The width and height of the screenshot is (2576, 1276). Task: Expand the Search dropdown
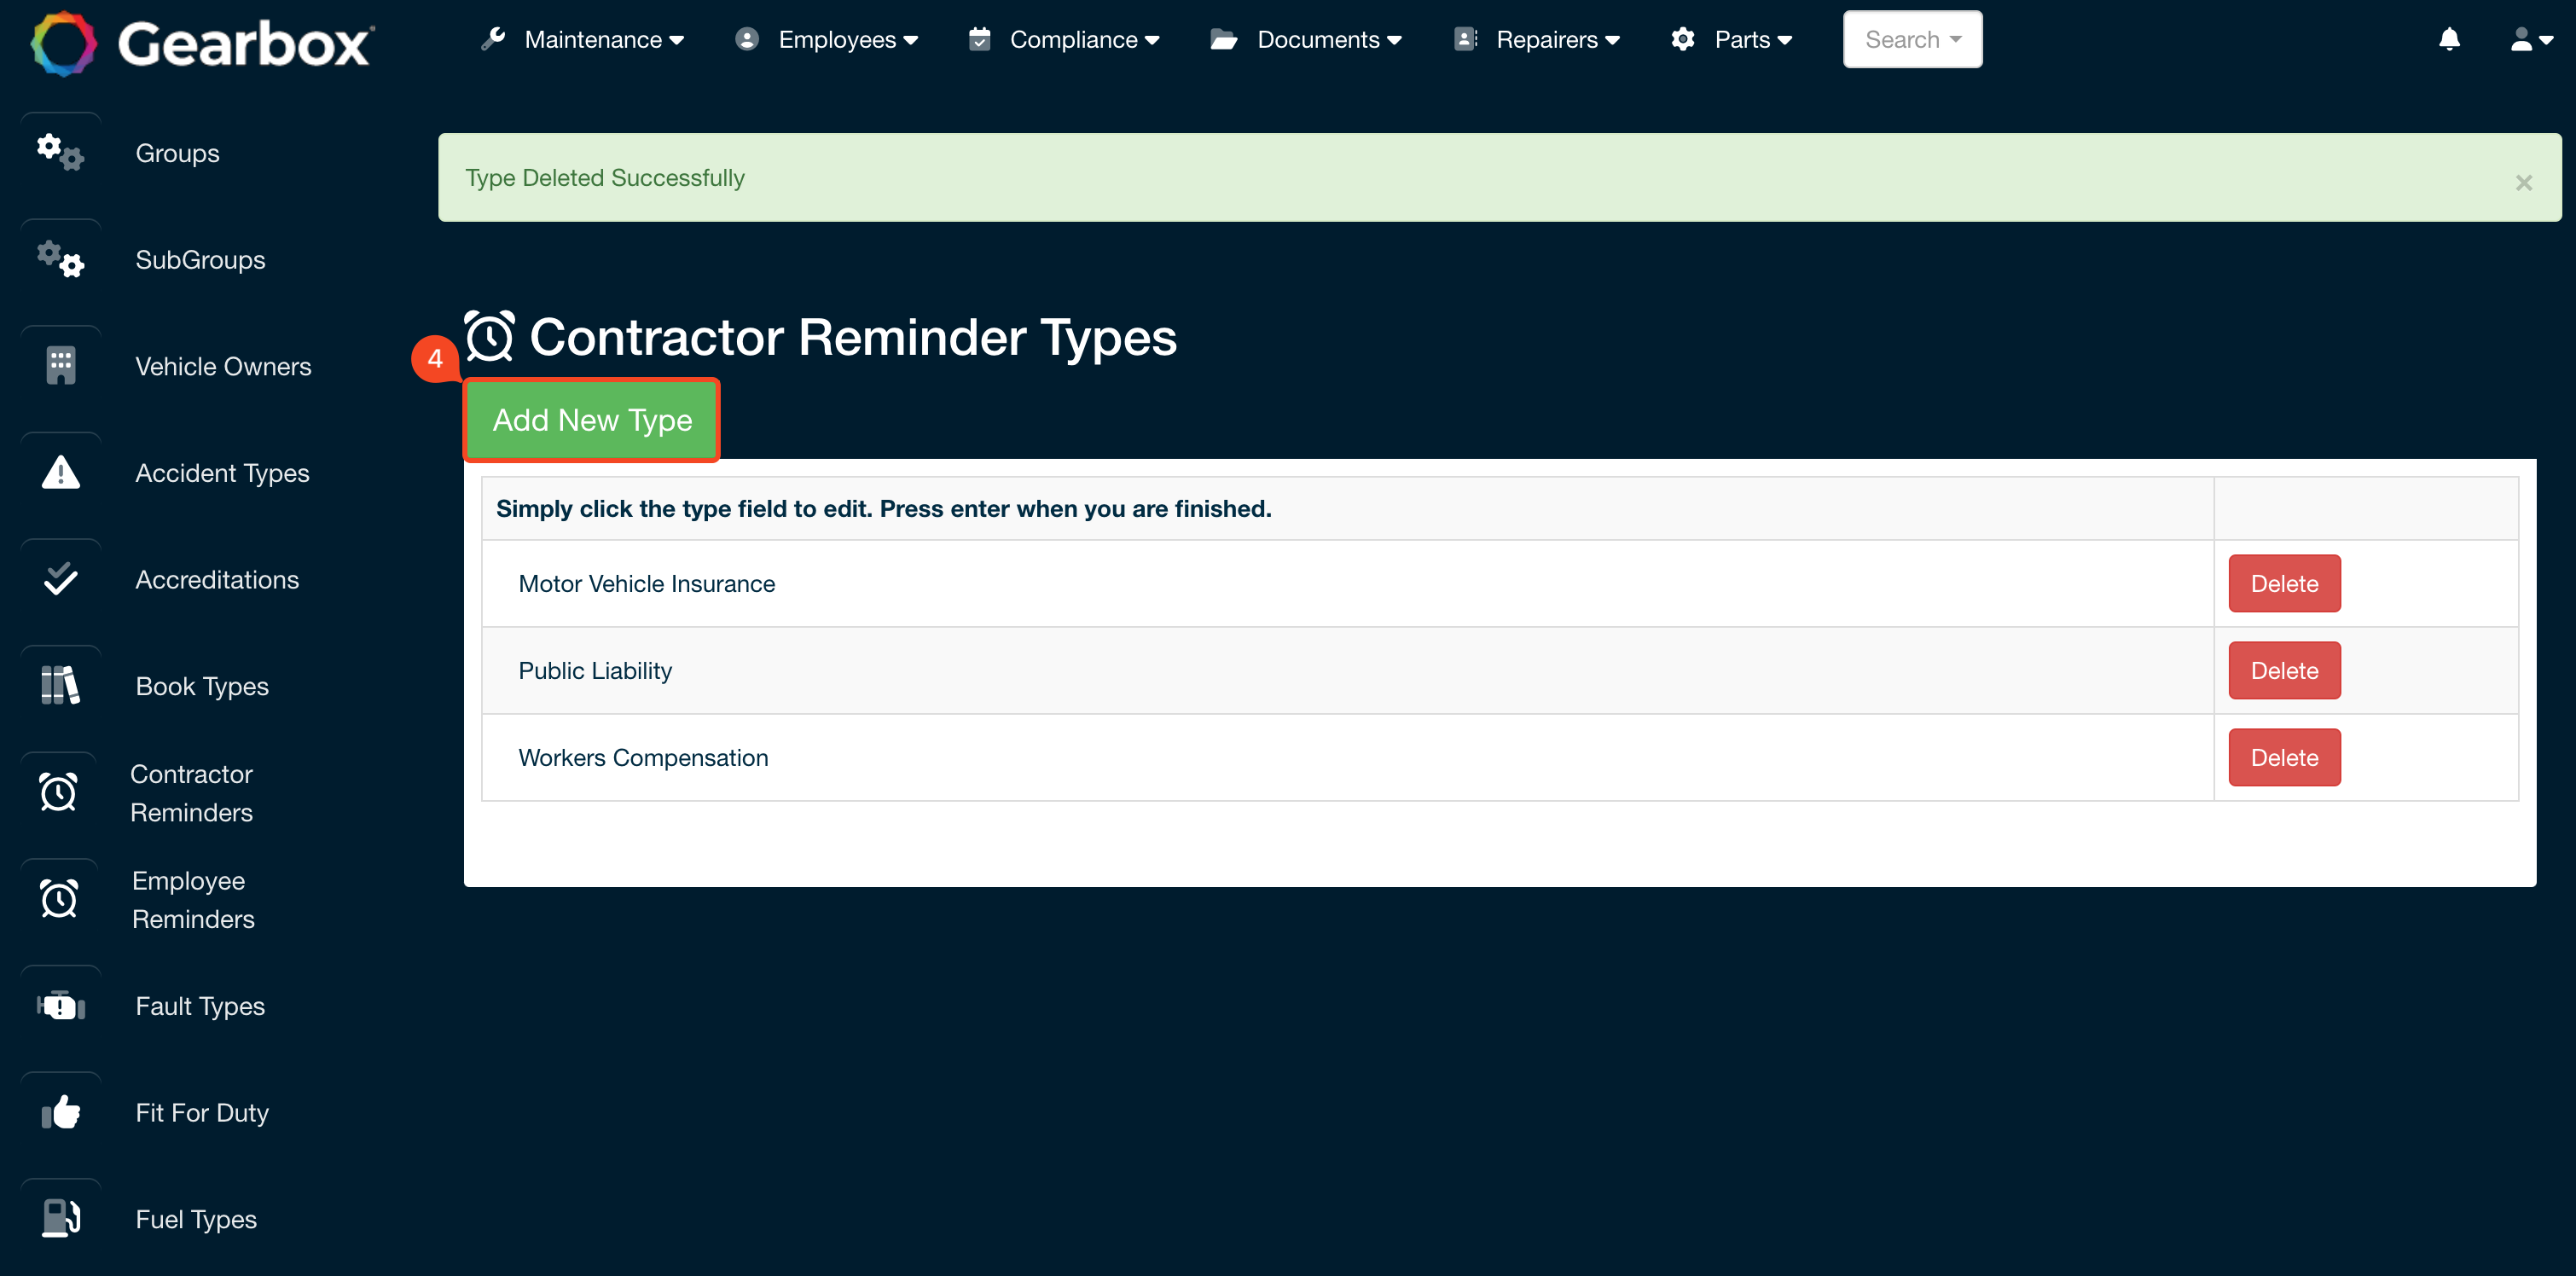(1911, 39)
